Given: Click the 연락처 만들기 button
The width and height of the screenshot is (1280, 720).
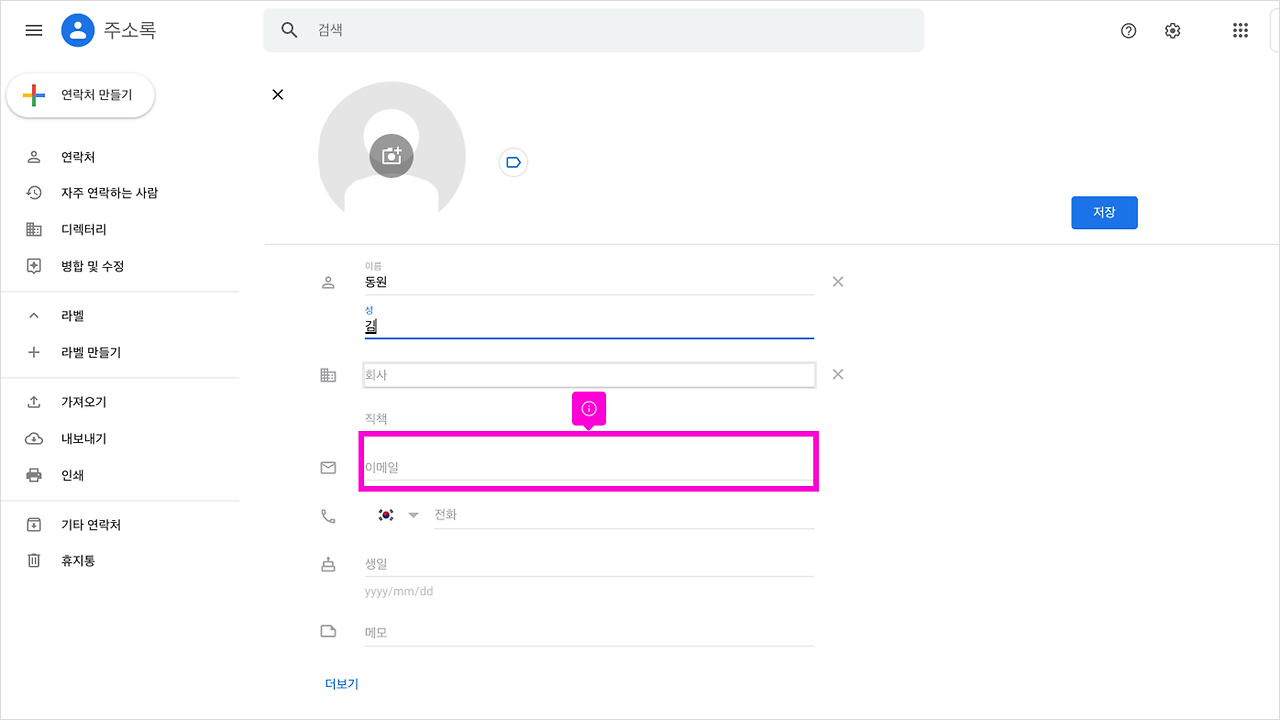Looking at the screenshot, I should click(x=81, y=96).
